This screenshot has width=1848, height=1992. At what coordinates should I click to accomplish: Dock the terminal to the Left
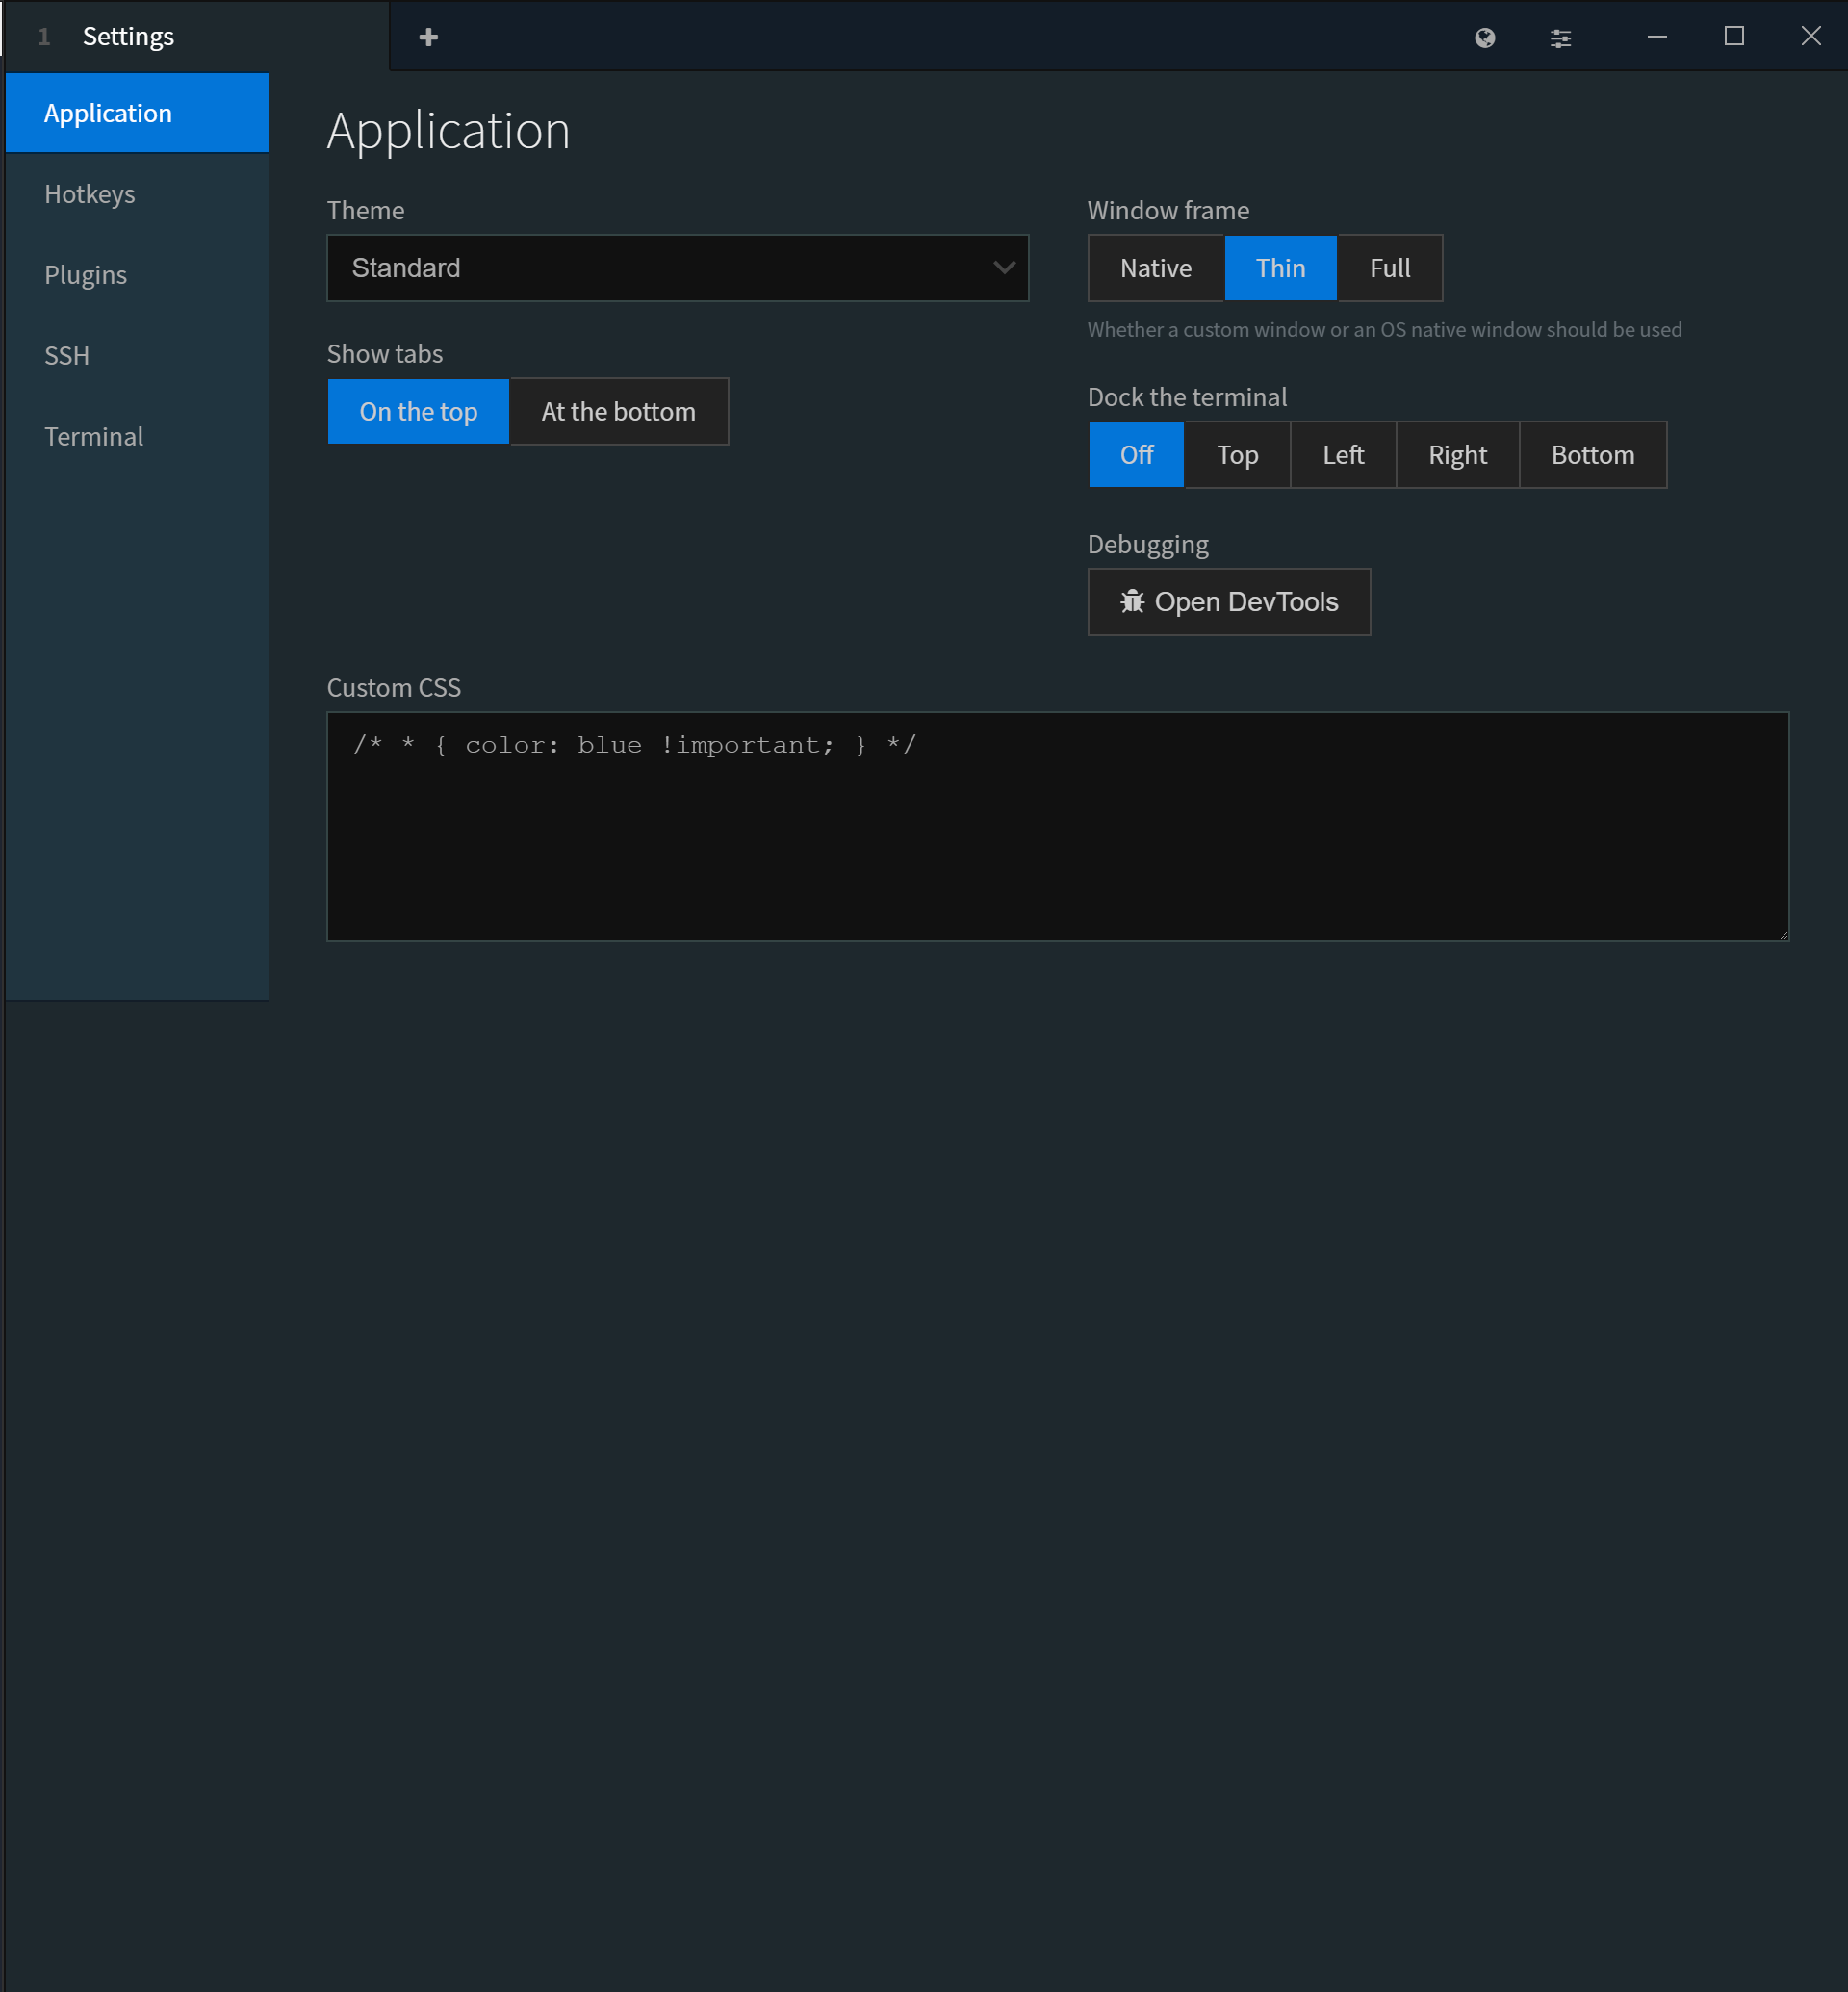1342,455
